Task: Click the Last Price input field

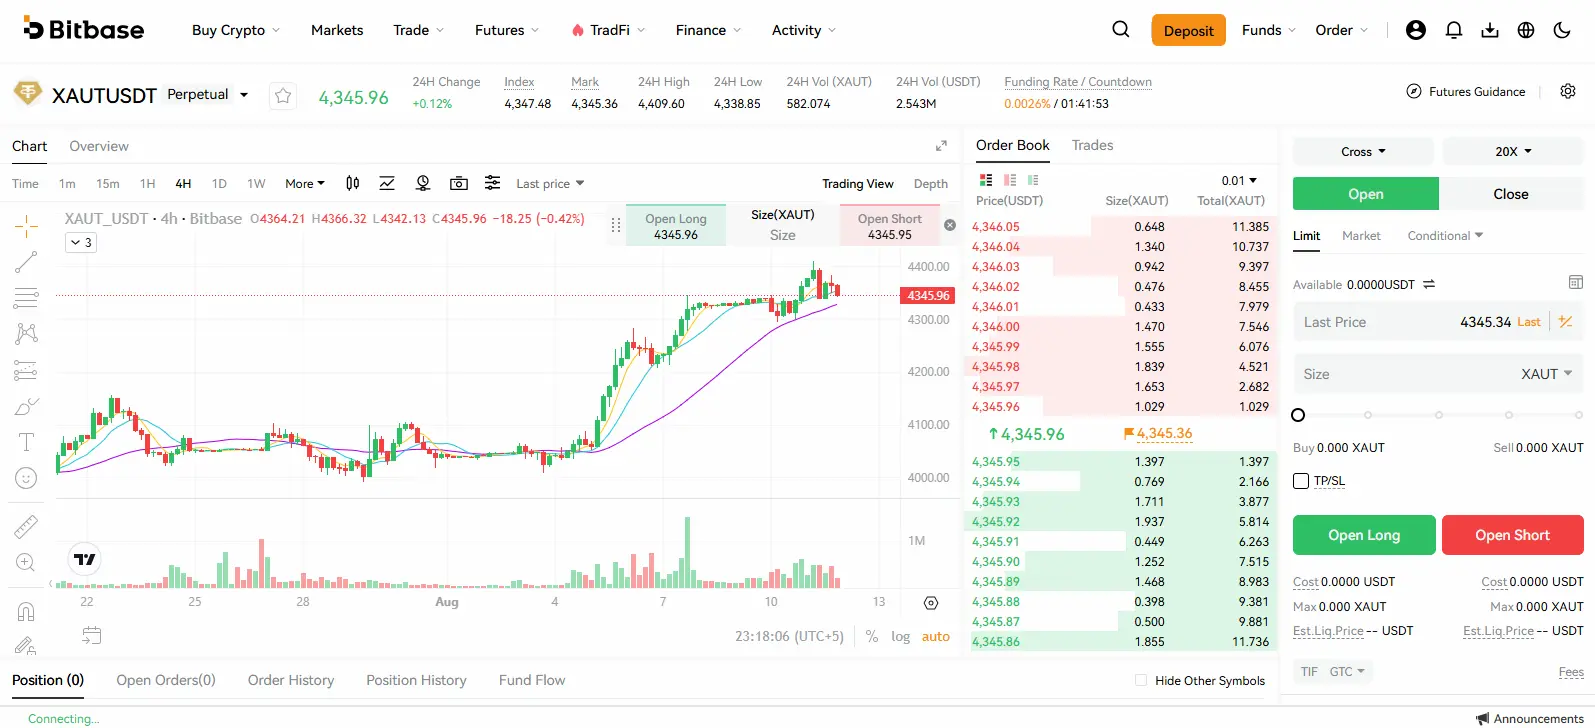Action: click(x=1438, y=322)
